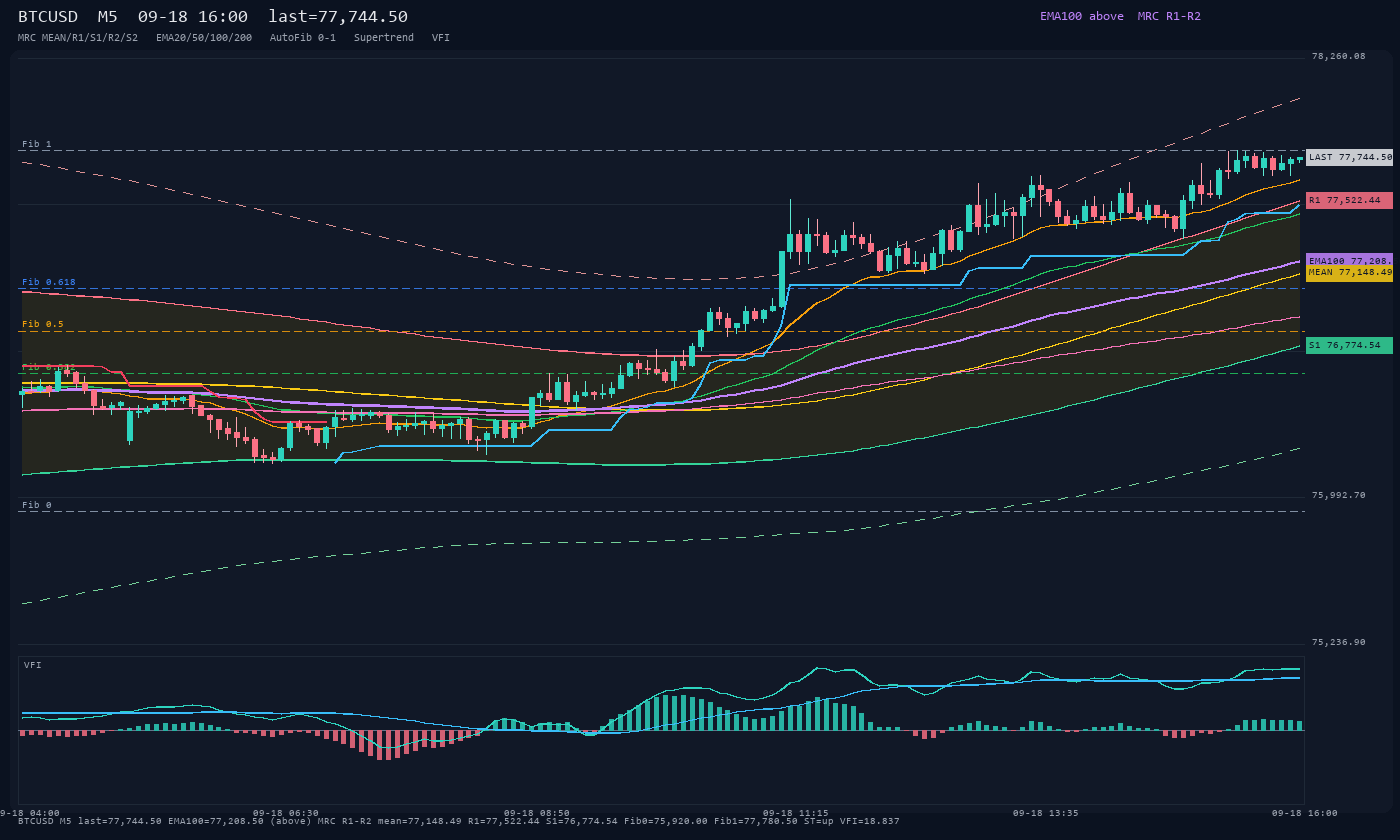The width and height of the screenshot is (1400, 840).
Task: Click the 09-18 08:50 time label
Action: (x=537, y=813)
